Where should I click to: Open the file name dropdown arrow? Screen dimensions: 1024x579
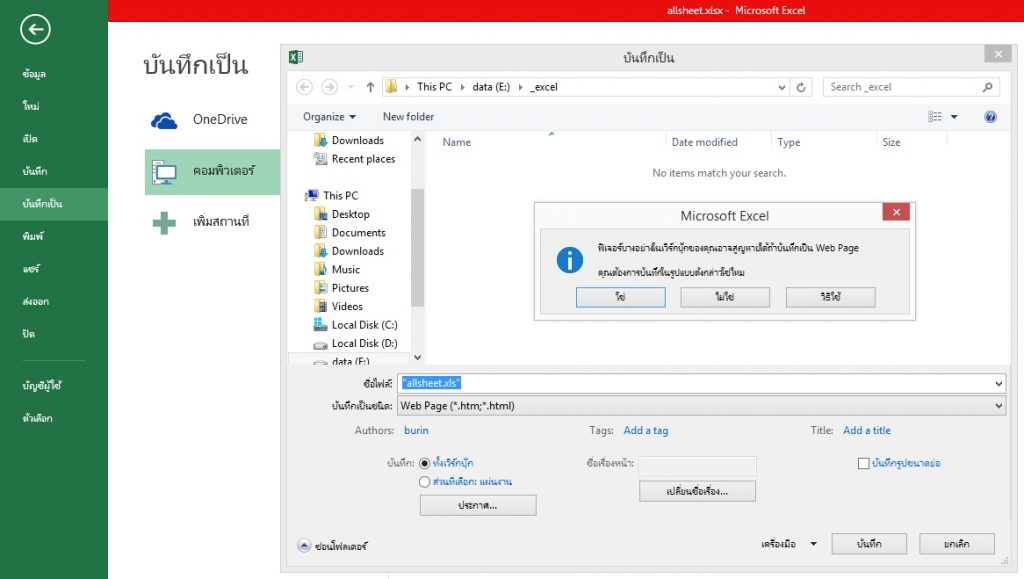(999, 383)
